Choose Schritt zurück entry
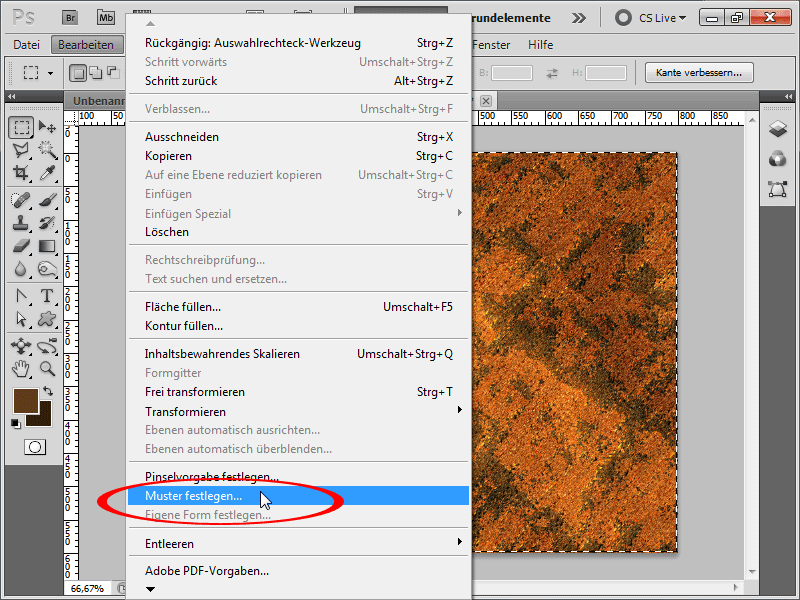The width and height of the screenshot is (800, 600). [298, 81]
